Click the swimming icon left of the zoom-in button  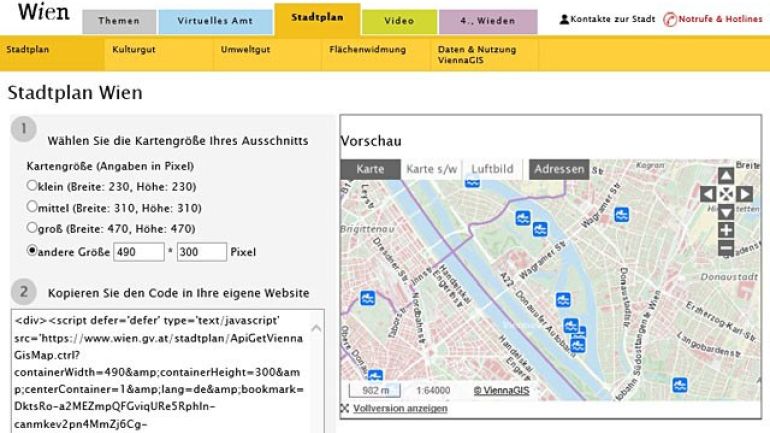tap(622, 215)
